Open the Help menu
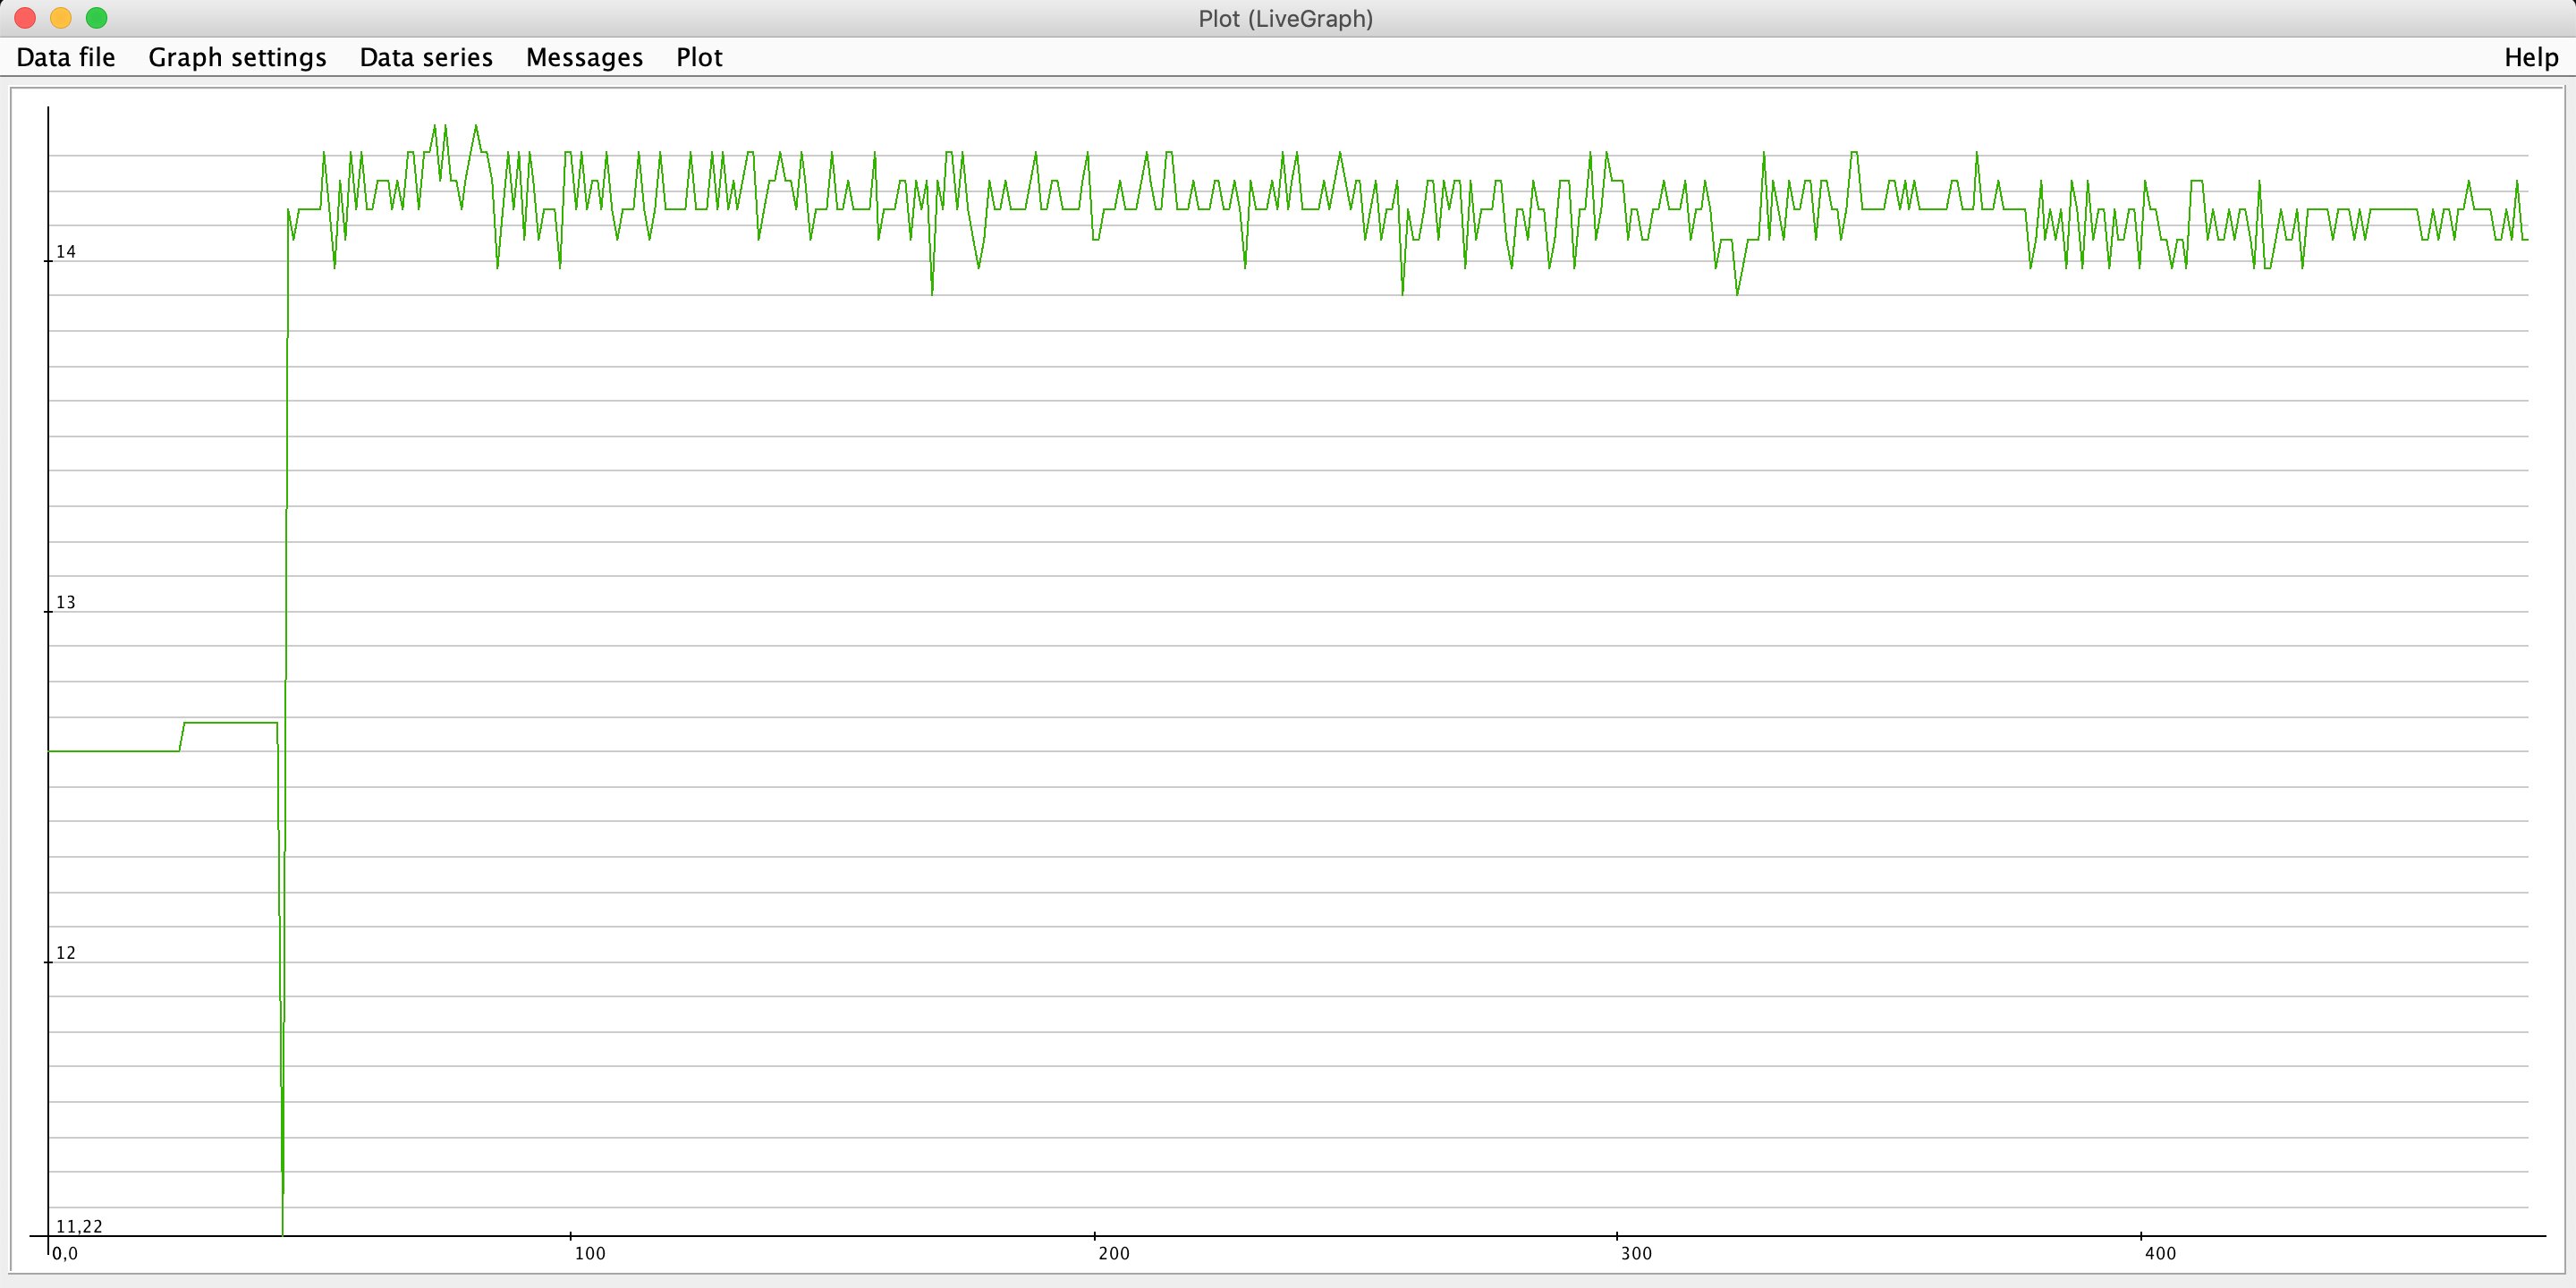Screen dimensions: 2576x1288 [x=2531, y=58]
